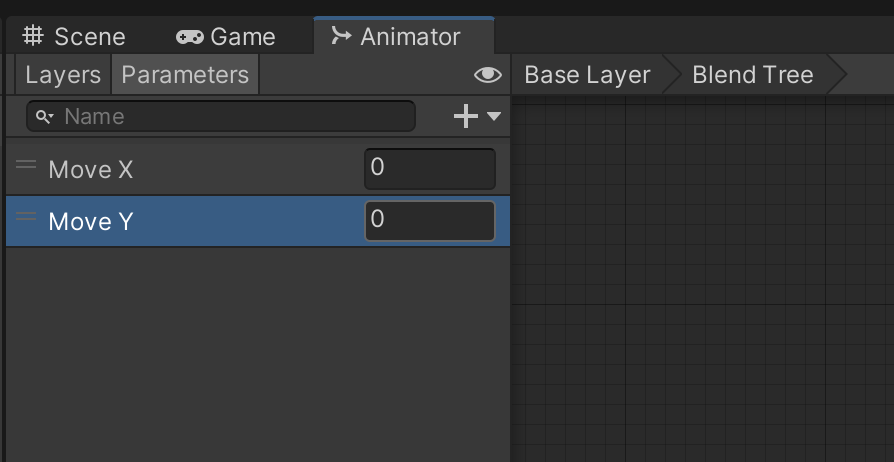The image size is (894, 462).
Task: Select the Move X parameter row
Action: click(x=200, y=169)
